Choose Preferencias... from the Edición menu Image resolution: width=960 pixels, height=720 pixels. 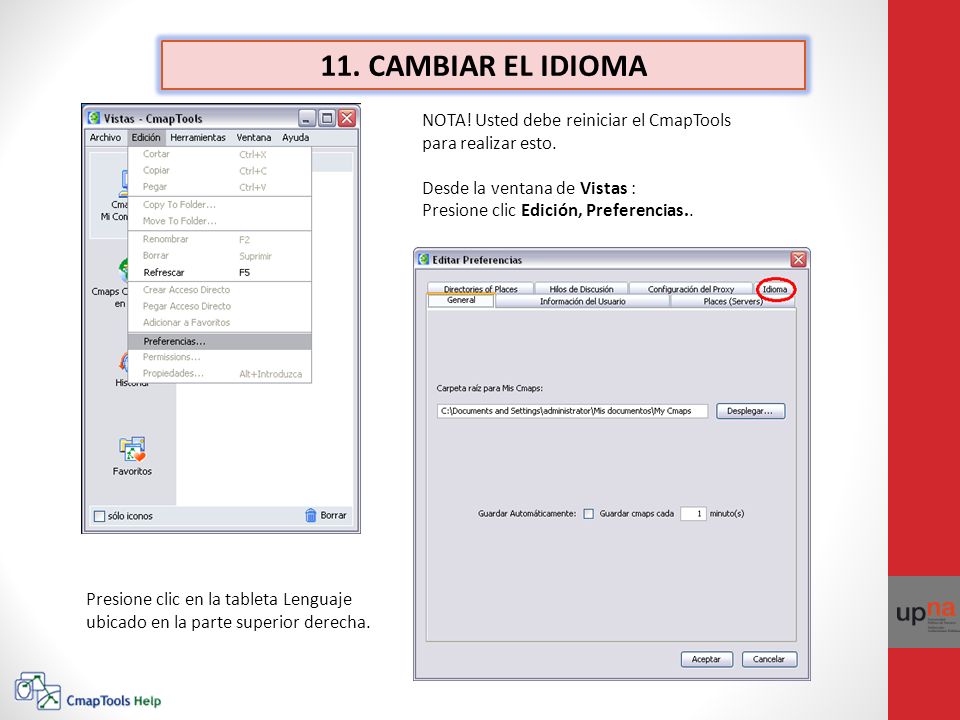click(220, 341)
